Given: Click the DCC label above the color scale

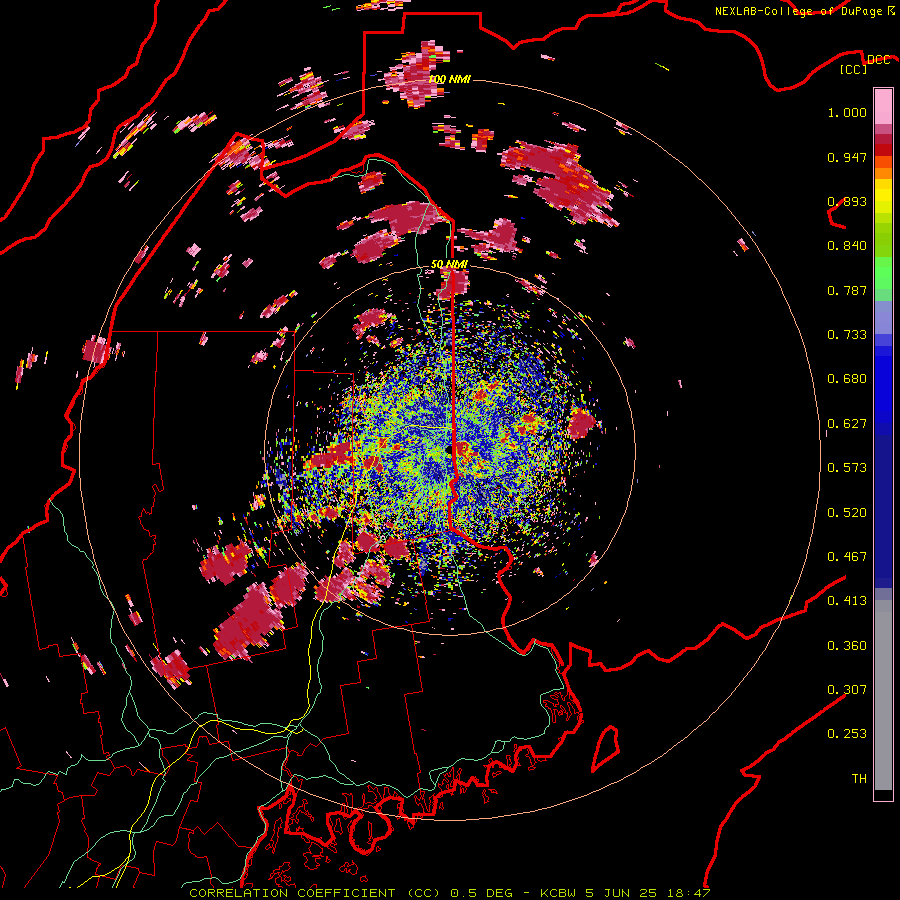Looking at the screenshot, I should tap(878, 60).
